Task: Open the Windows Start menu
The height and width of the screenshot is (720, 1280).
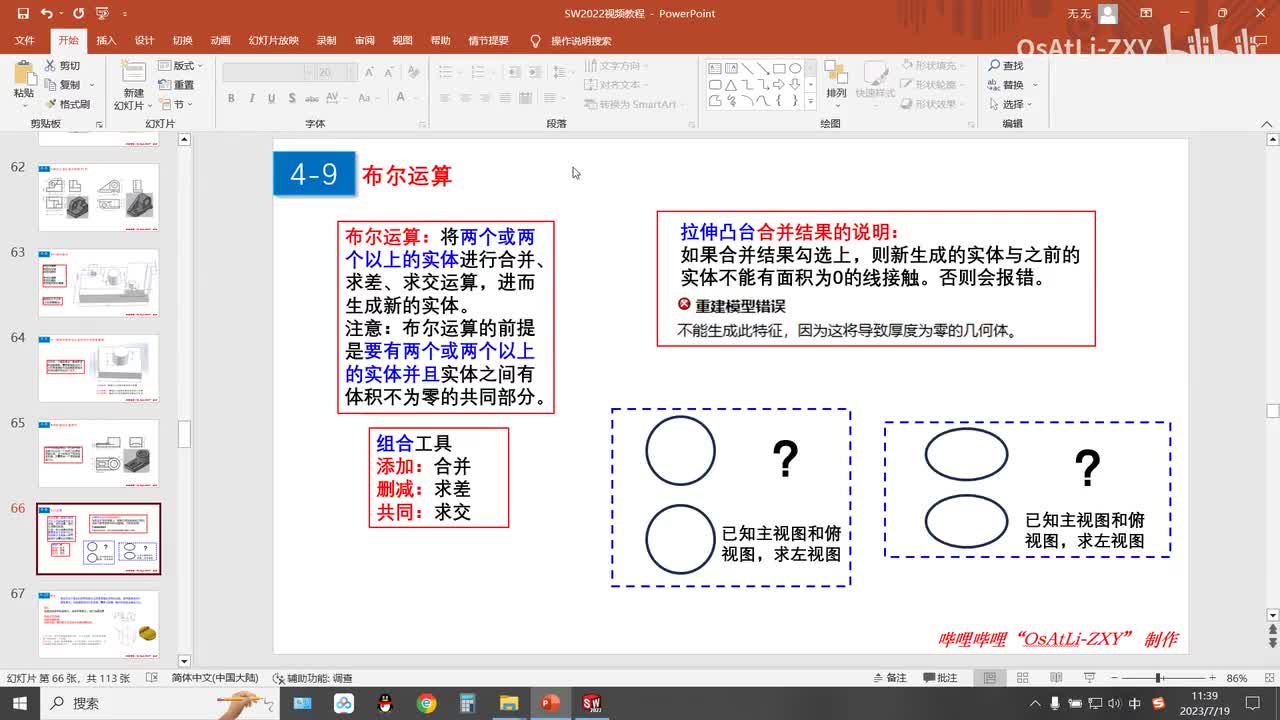Action: 20,703
